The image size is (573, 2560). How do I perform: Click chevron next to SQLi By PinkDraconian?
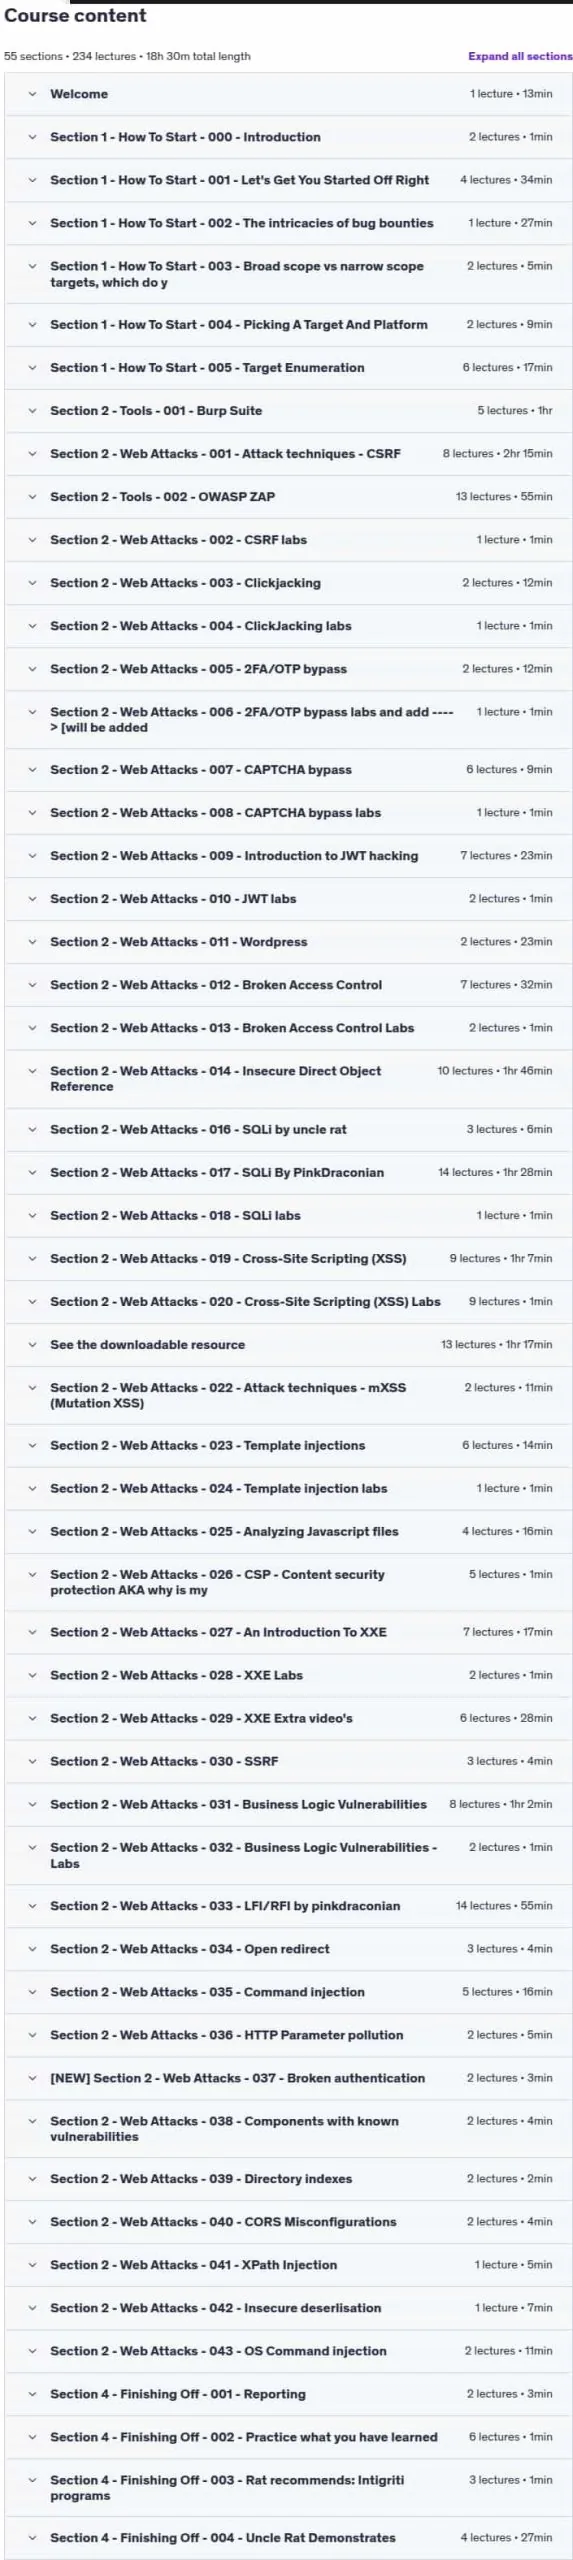[x=32, y=1173]
